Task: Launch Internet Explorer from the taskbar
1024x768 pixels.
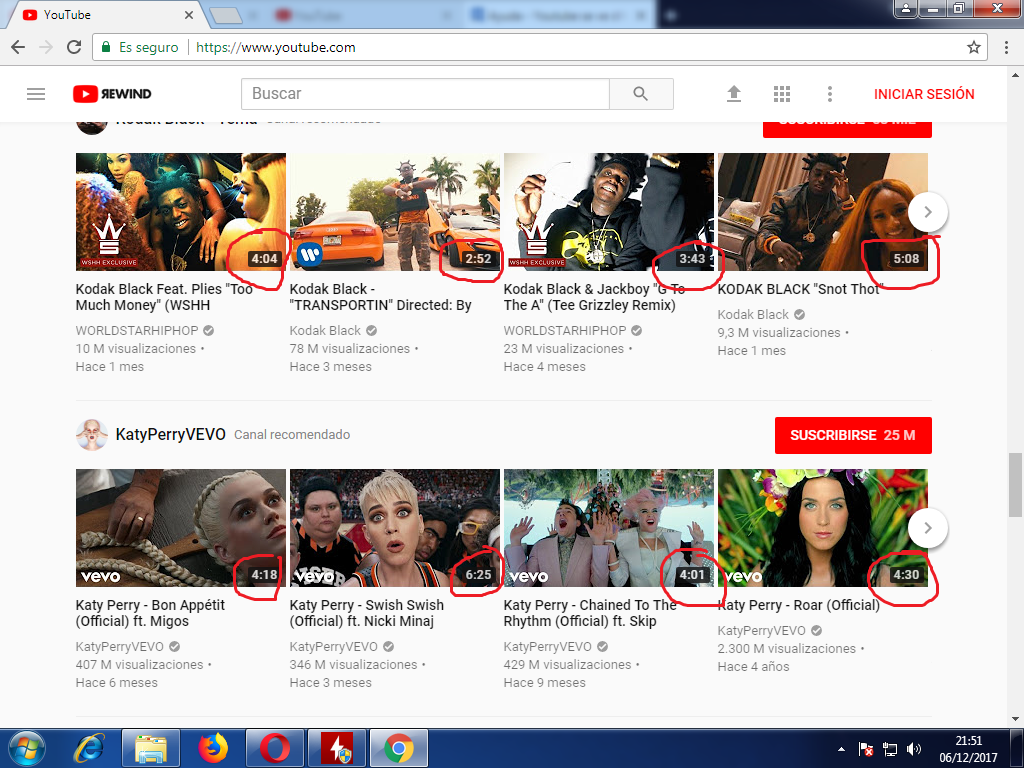Action: (88, 748)
